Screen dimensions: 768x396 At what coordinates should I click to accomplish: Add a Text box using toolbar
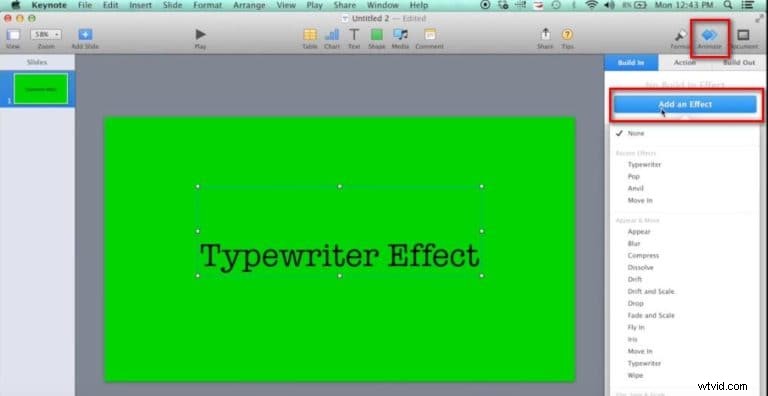354,34
